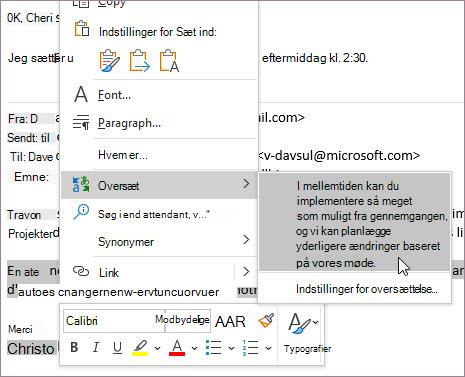Select the Oversæt menu entry
The width and height of the screenshot is (465, 377).
(159, 185)
